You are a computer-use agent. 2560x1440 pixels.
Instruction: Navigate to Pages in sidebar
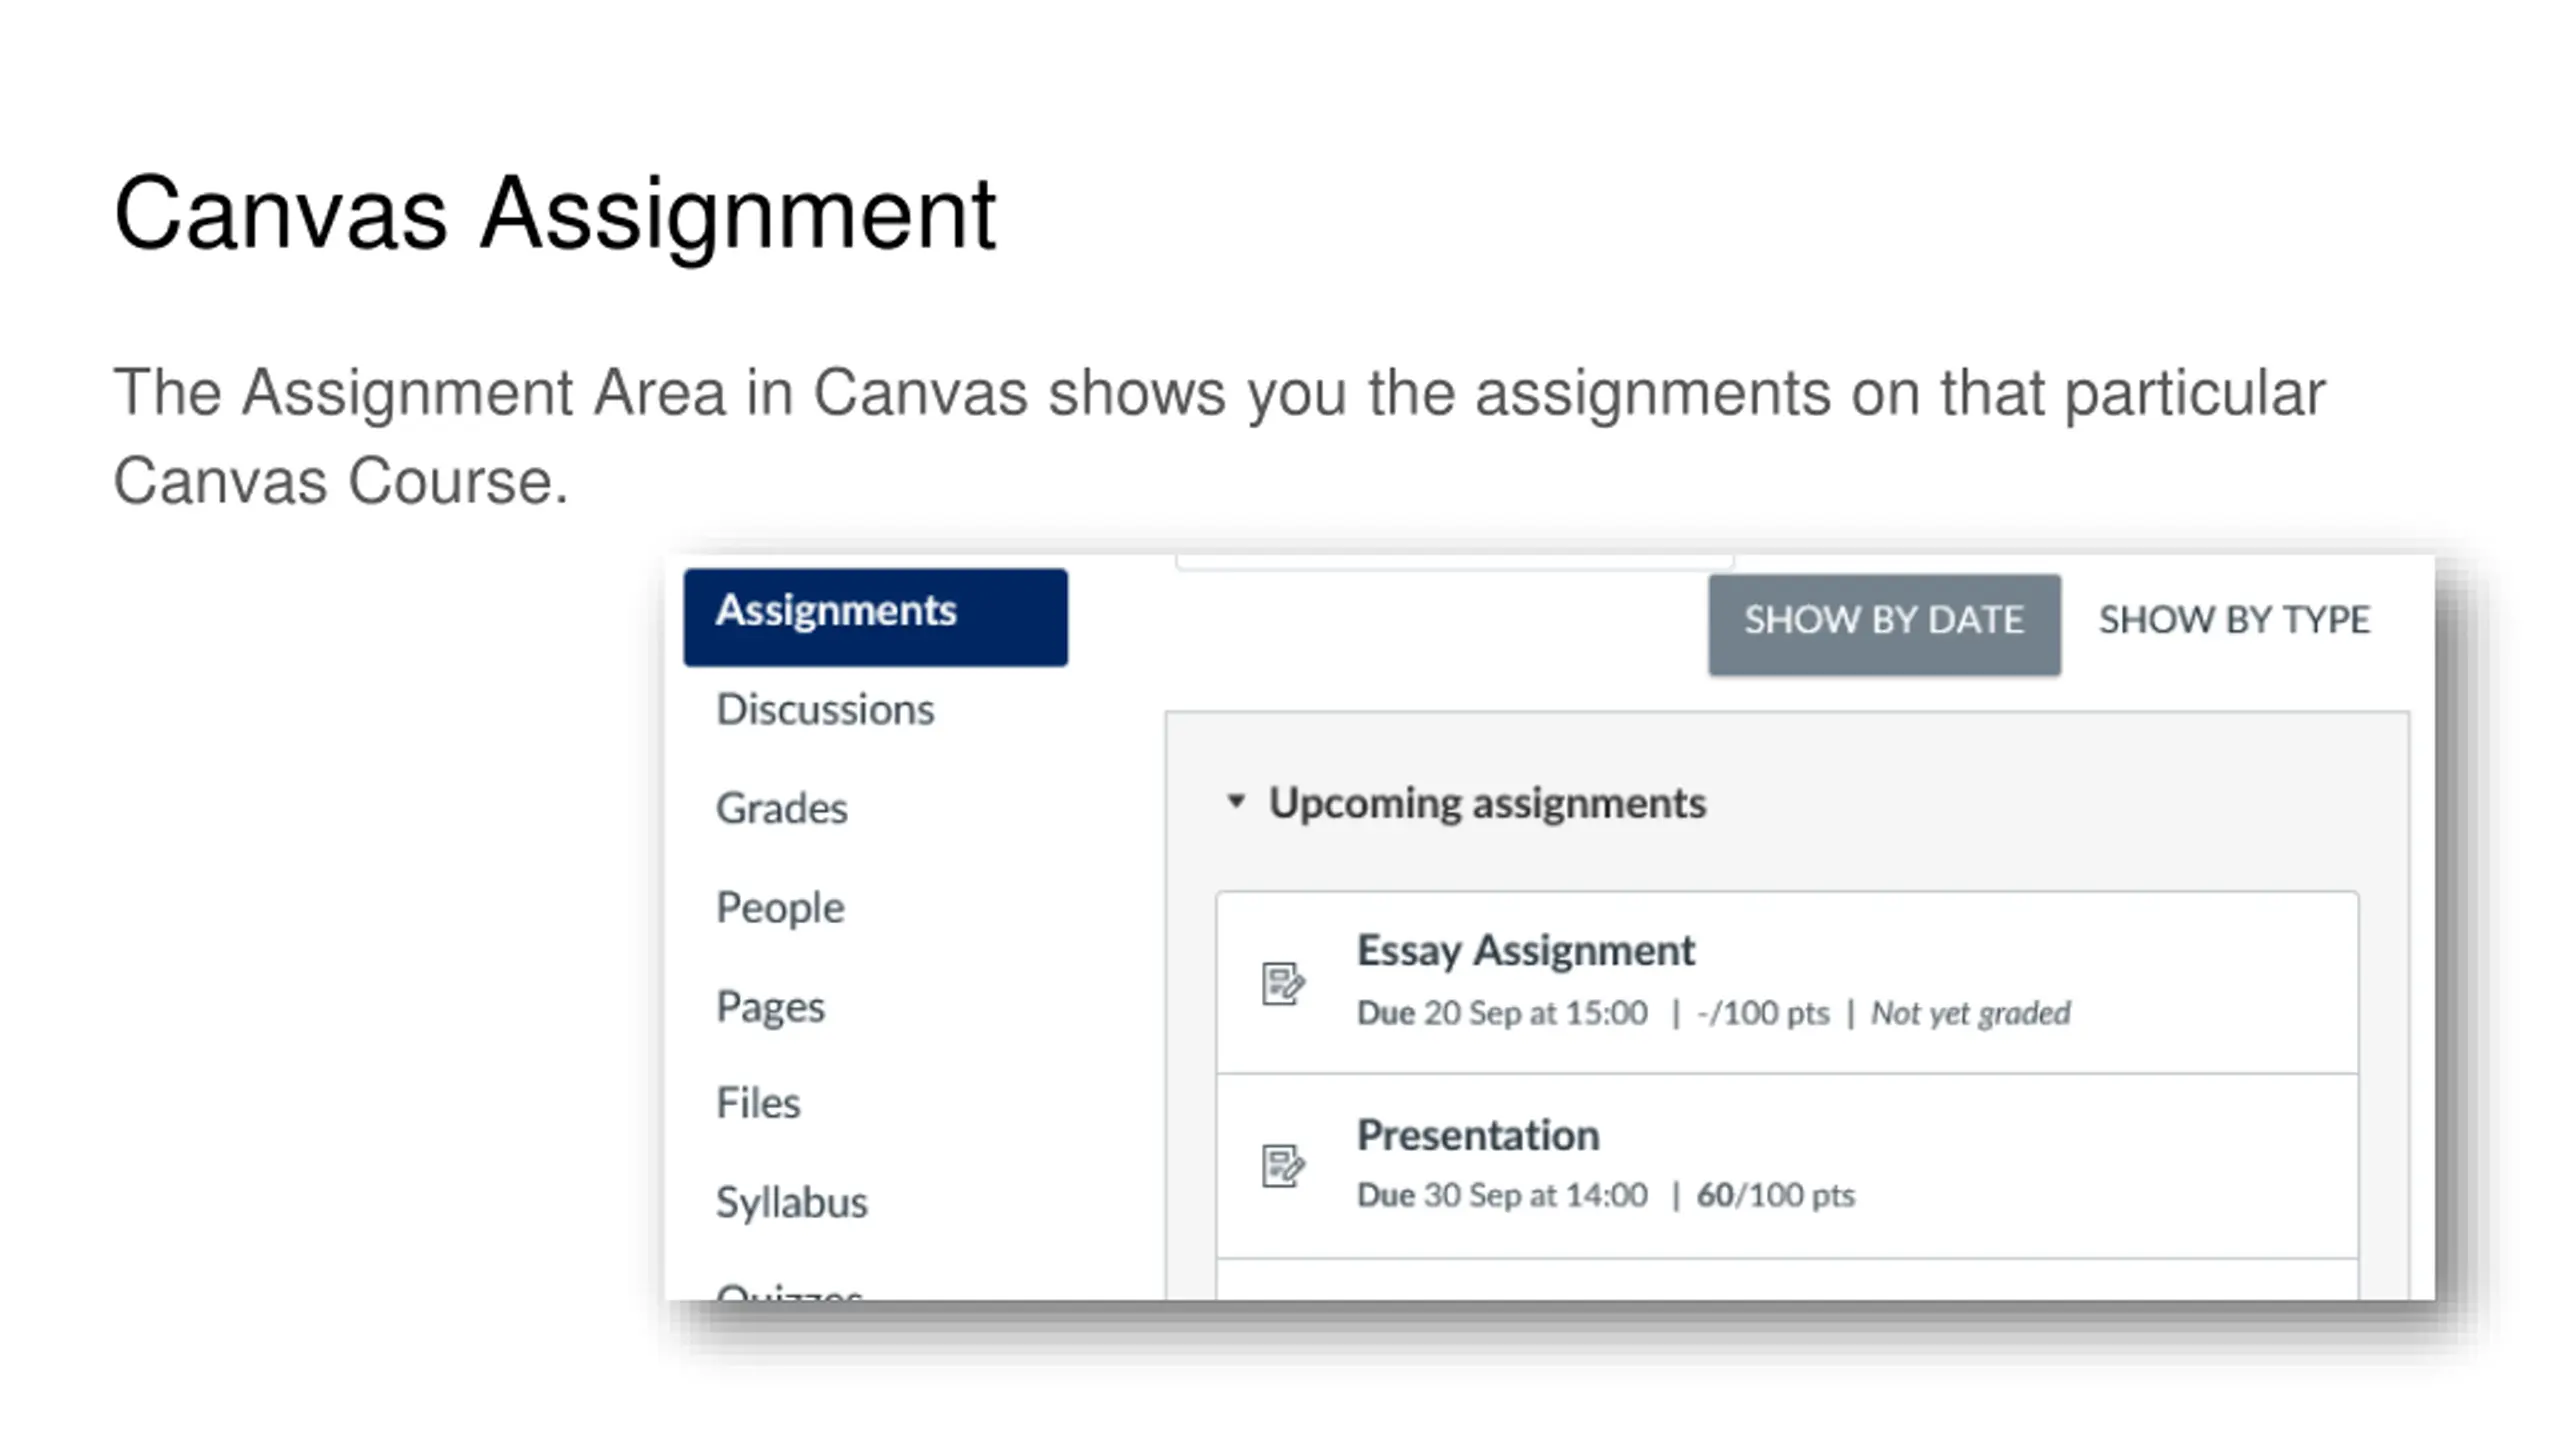click(770, 1006)
